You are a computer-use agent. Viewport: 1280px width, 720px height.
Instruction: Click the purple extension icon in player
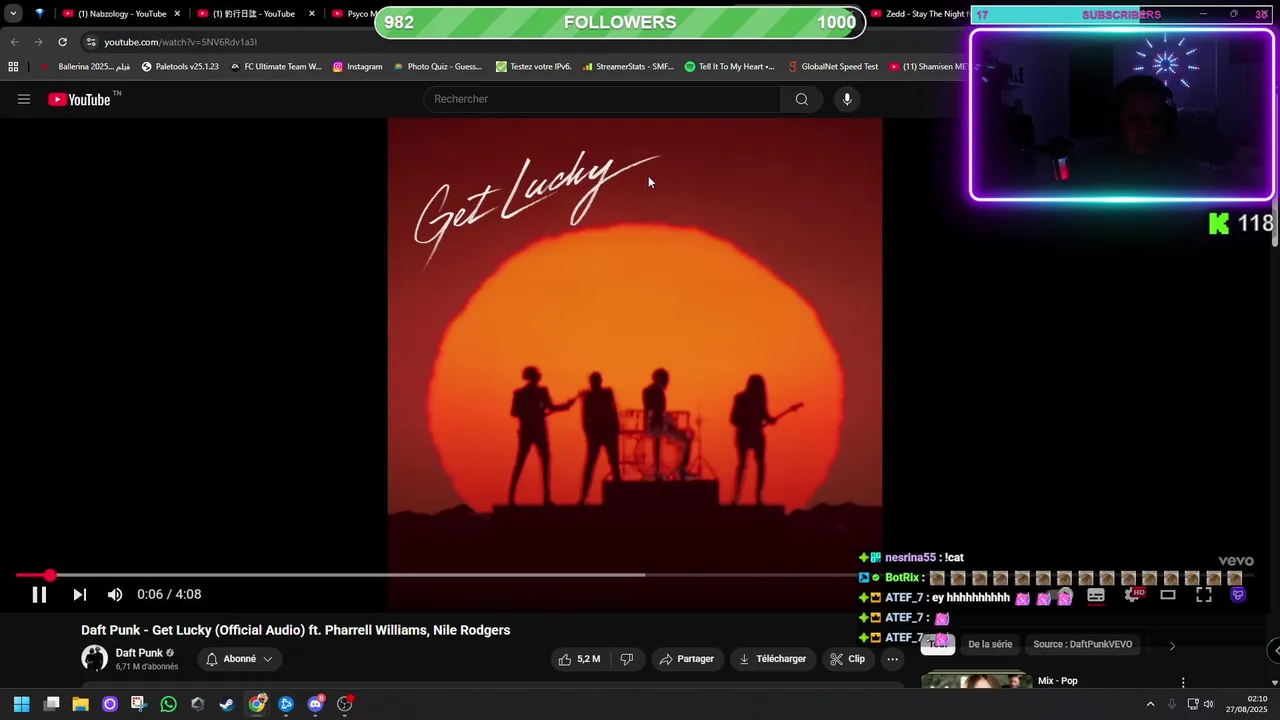1238,595
